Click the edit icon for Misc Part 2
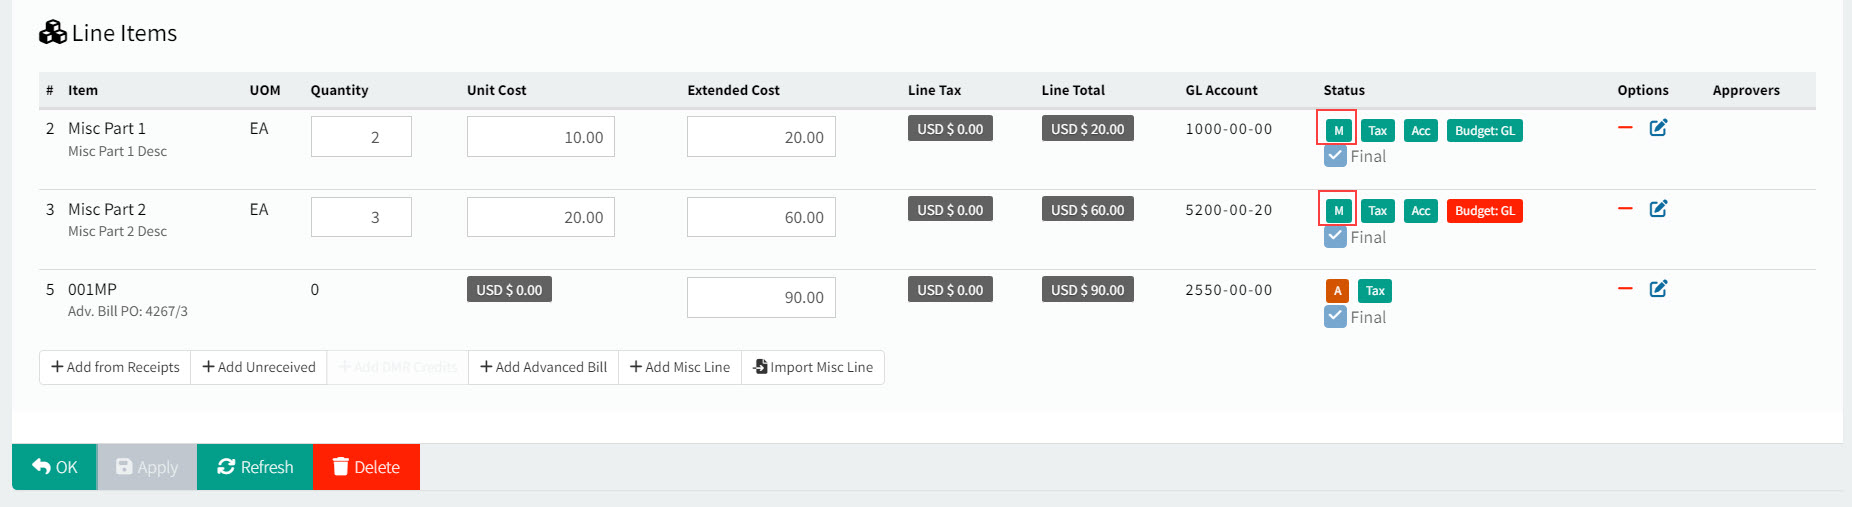1852x507 pixels. (1658, 209)
